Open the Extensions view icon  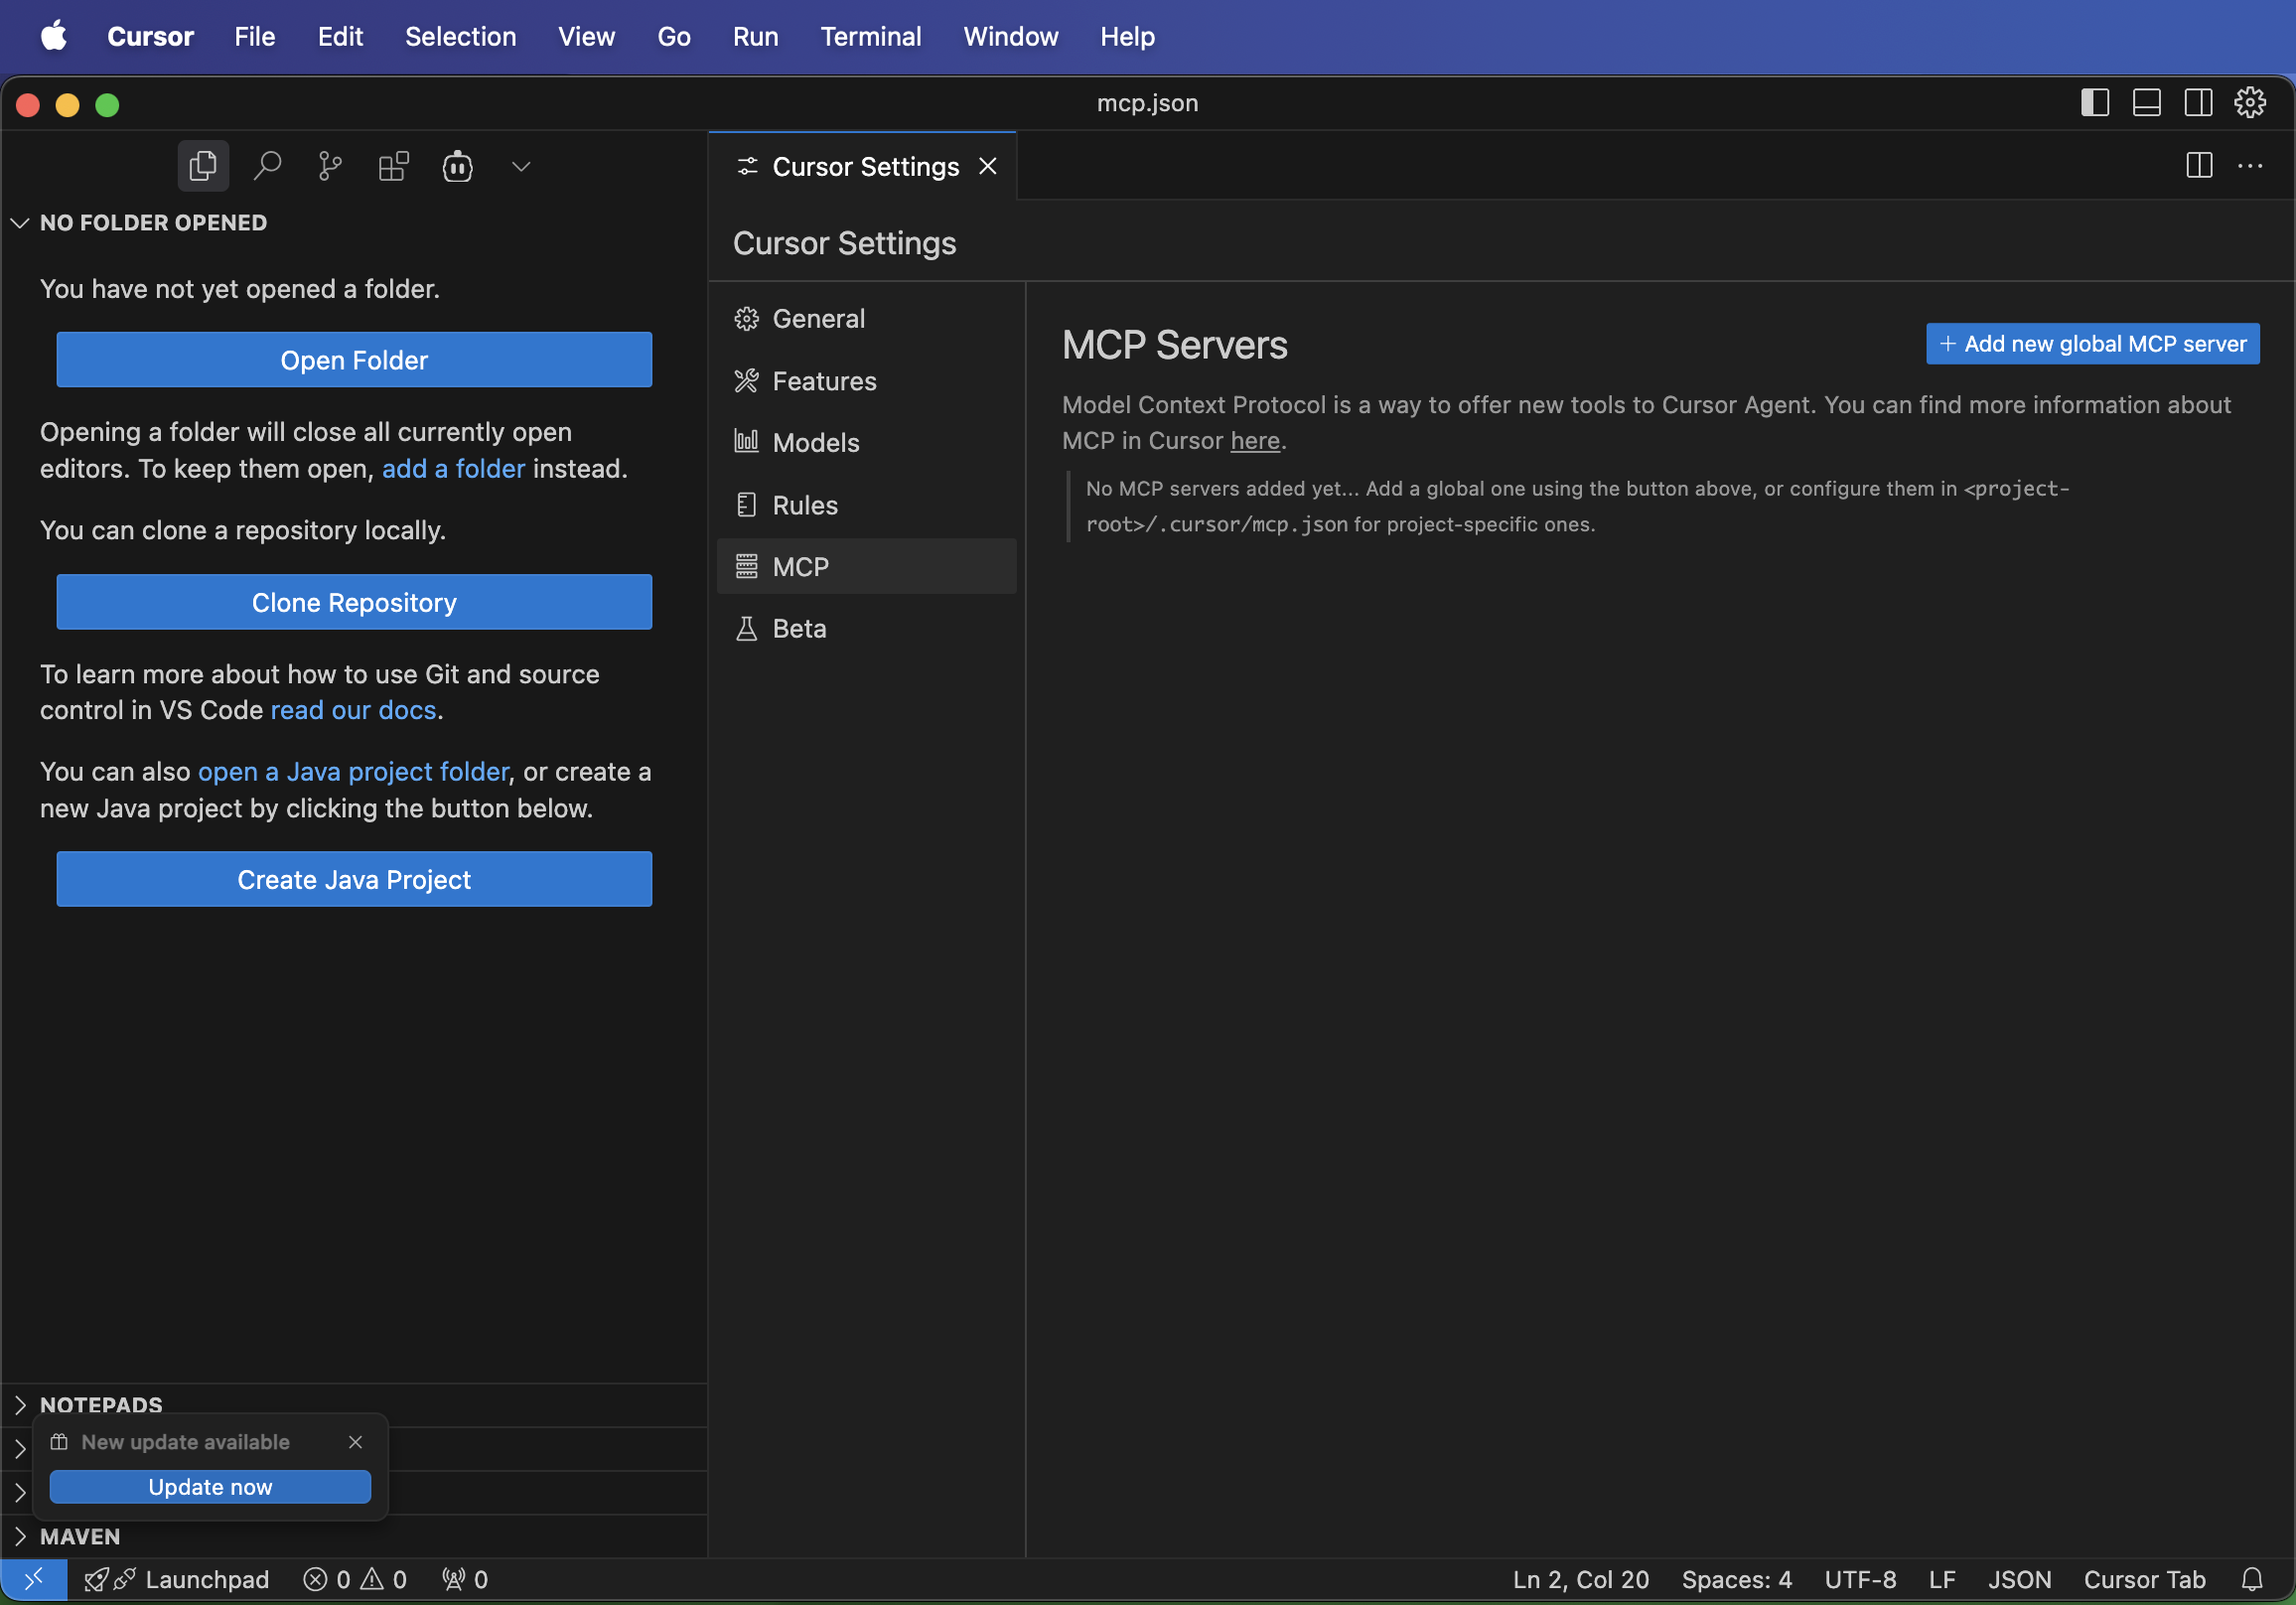point(394,166)
